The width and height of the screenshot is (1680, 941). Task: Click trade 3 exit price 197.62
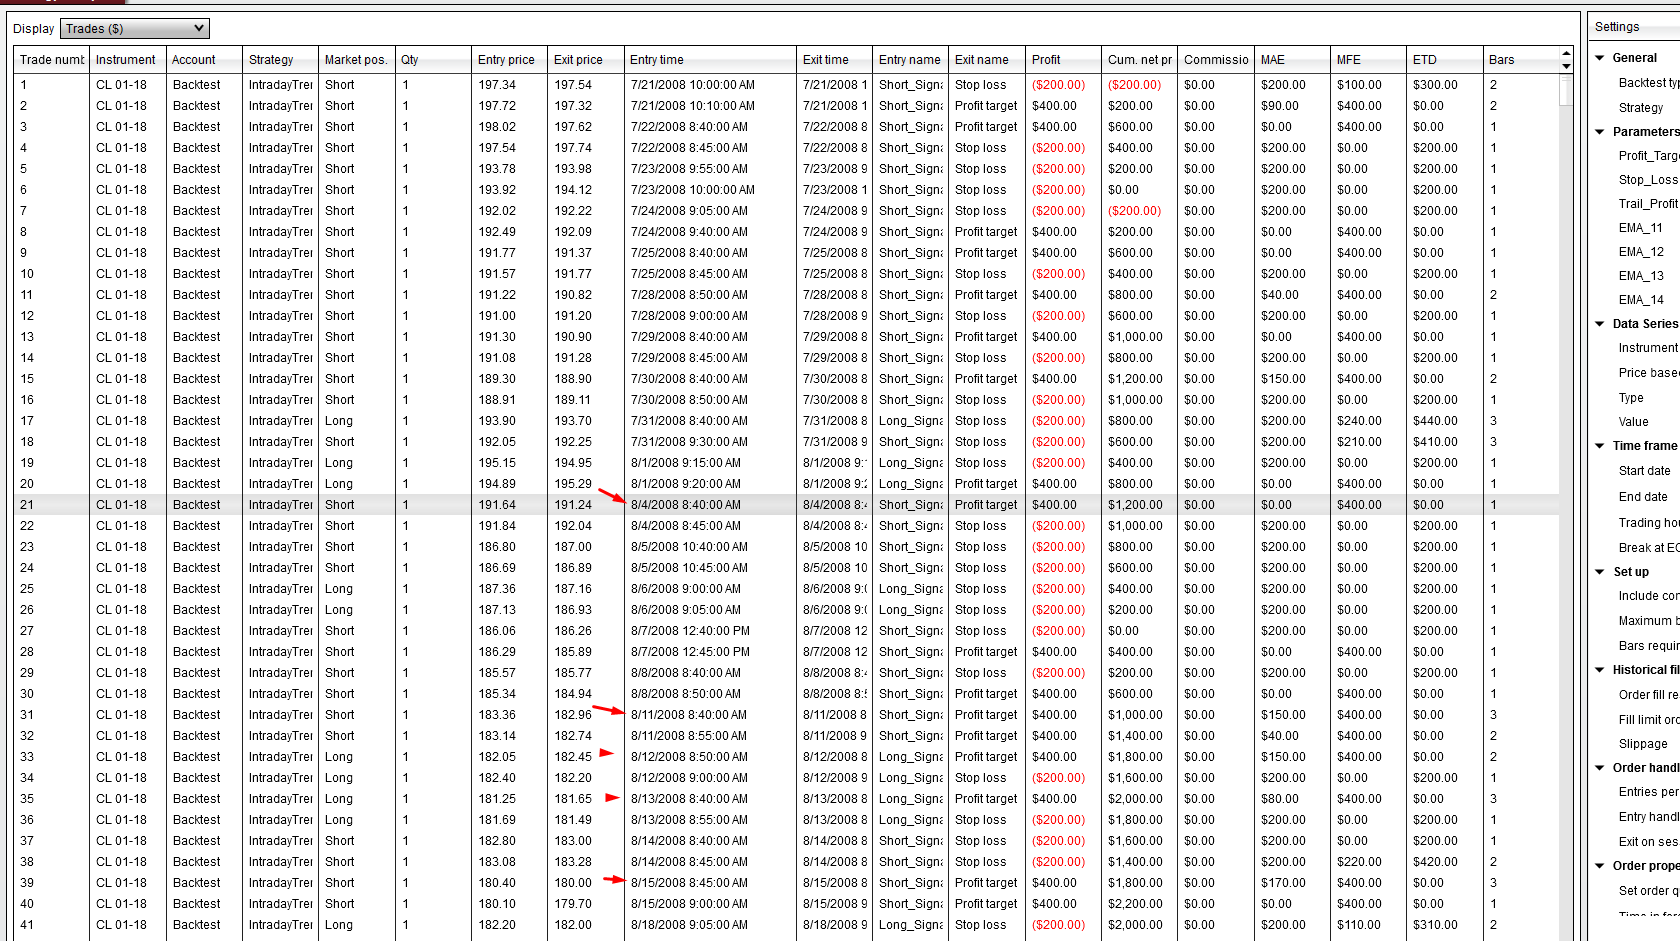[x=573, y=127]
